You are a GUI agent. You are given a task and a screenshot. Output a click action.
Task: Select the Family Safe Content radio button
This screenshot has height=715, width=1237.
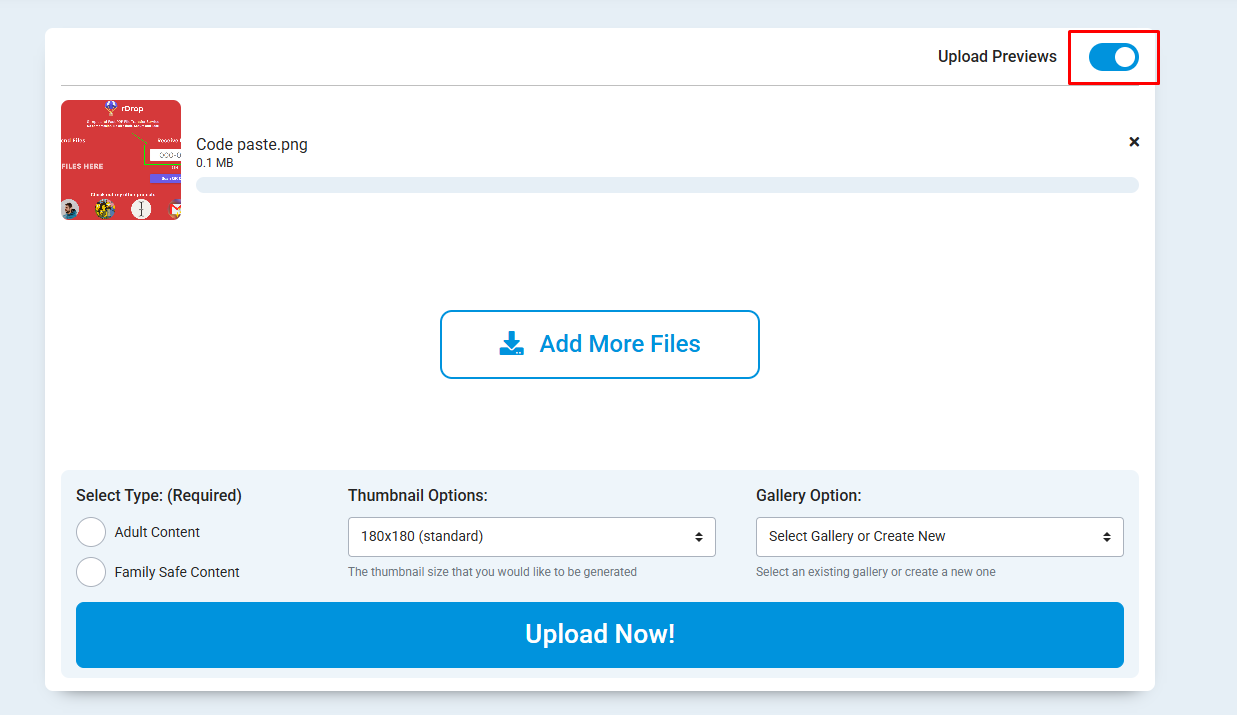click(x=91, y=572)
